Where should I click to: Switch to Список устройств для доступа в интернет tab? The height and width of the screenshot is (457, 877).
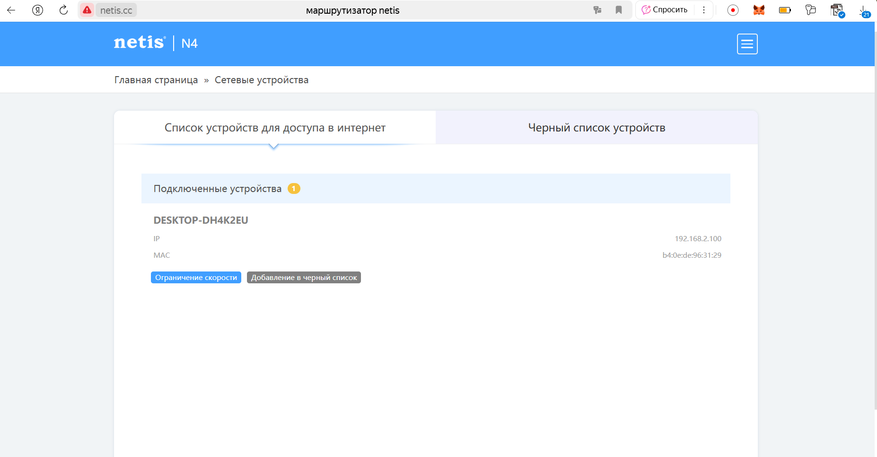click(275, 128)
